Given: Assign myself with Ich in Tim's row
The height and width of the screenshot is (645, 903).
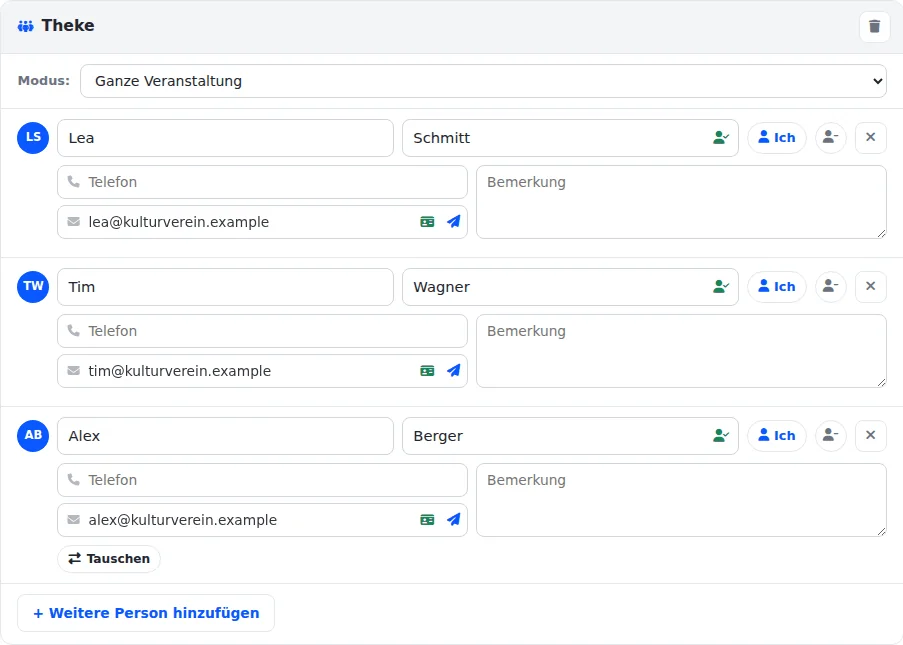Looking at the screenshot, I should (x=776, y=287).
